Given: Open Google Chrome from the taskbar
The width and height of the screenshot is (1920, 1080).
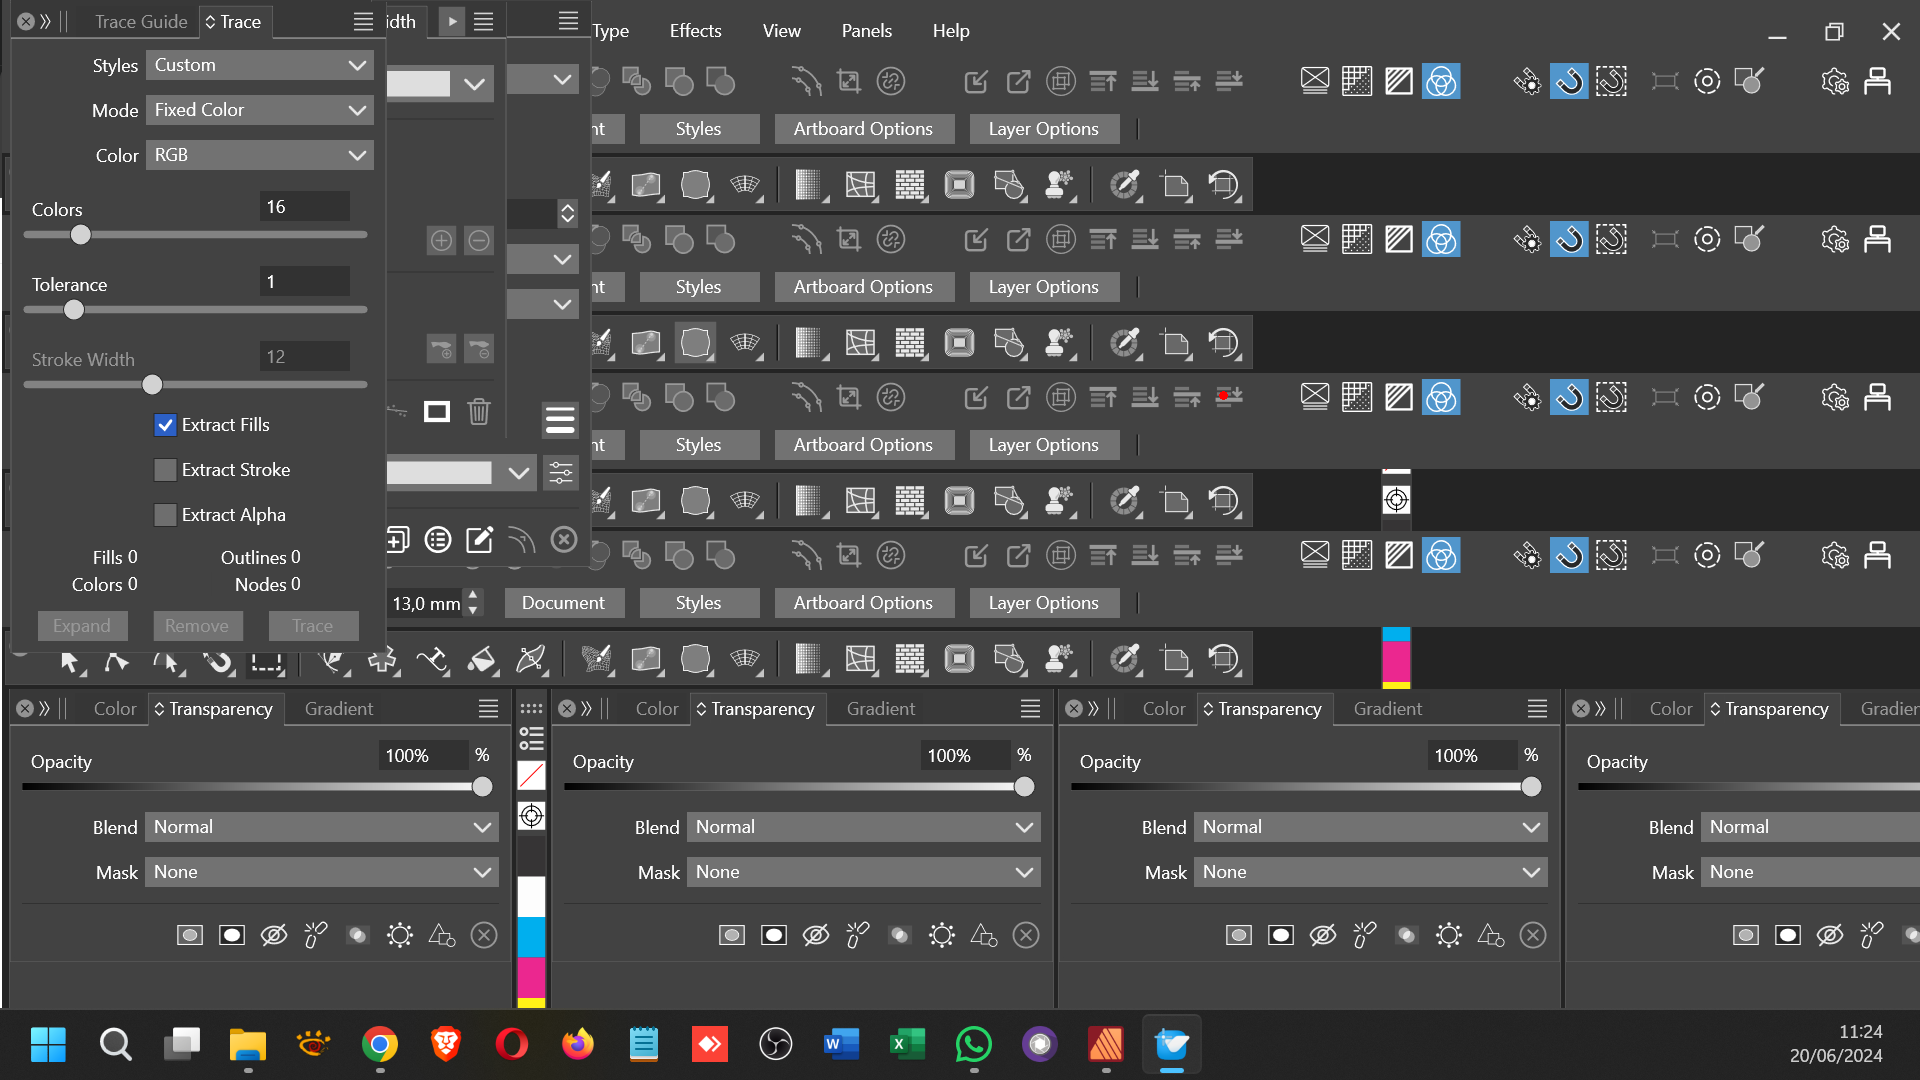Looking at the screenshot, I should [380, 1045].
